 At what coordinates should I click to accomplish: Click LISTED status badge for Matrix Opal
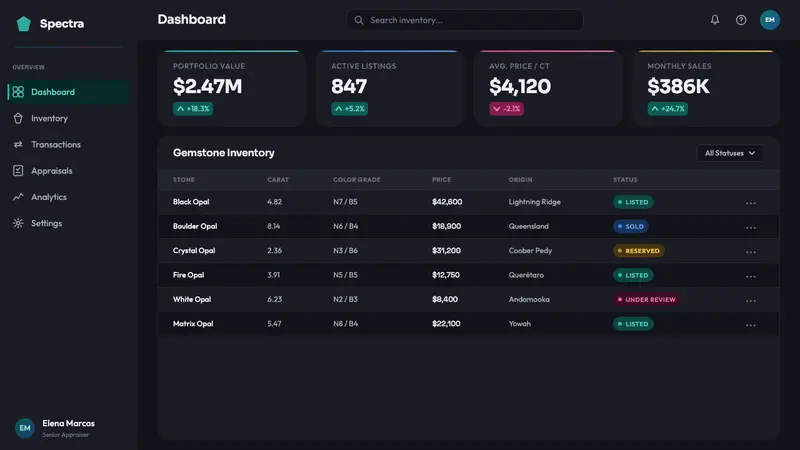(633, 324)
